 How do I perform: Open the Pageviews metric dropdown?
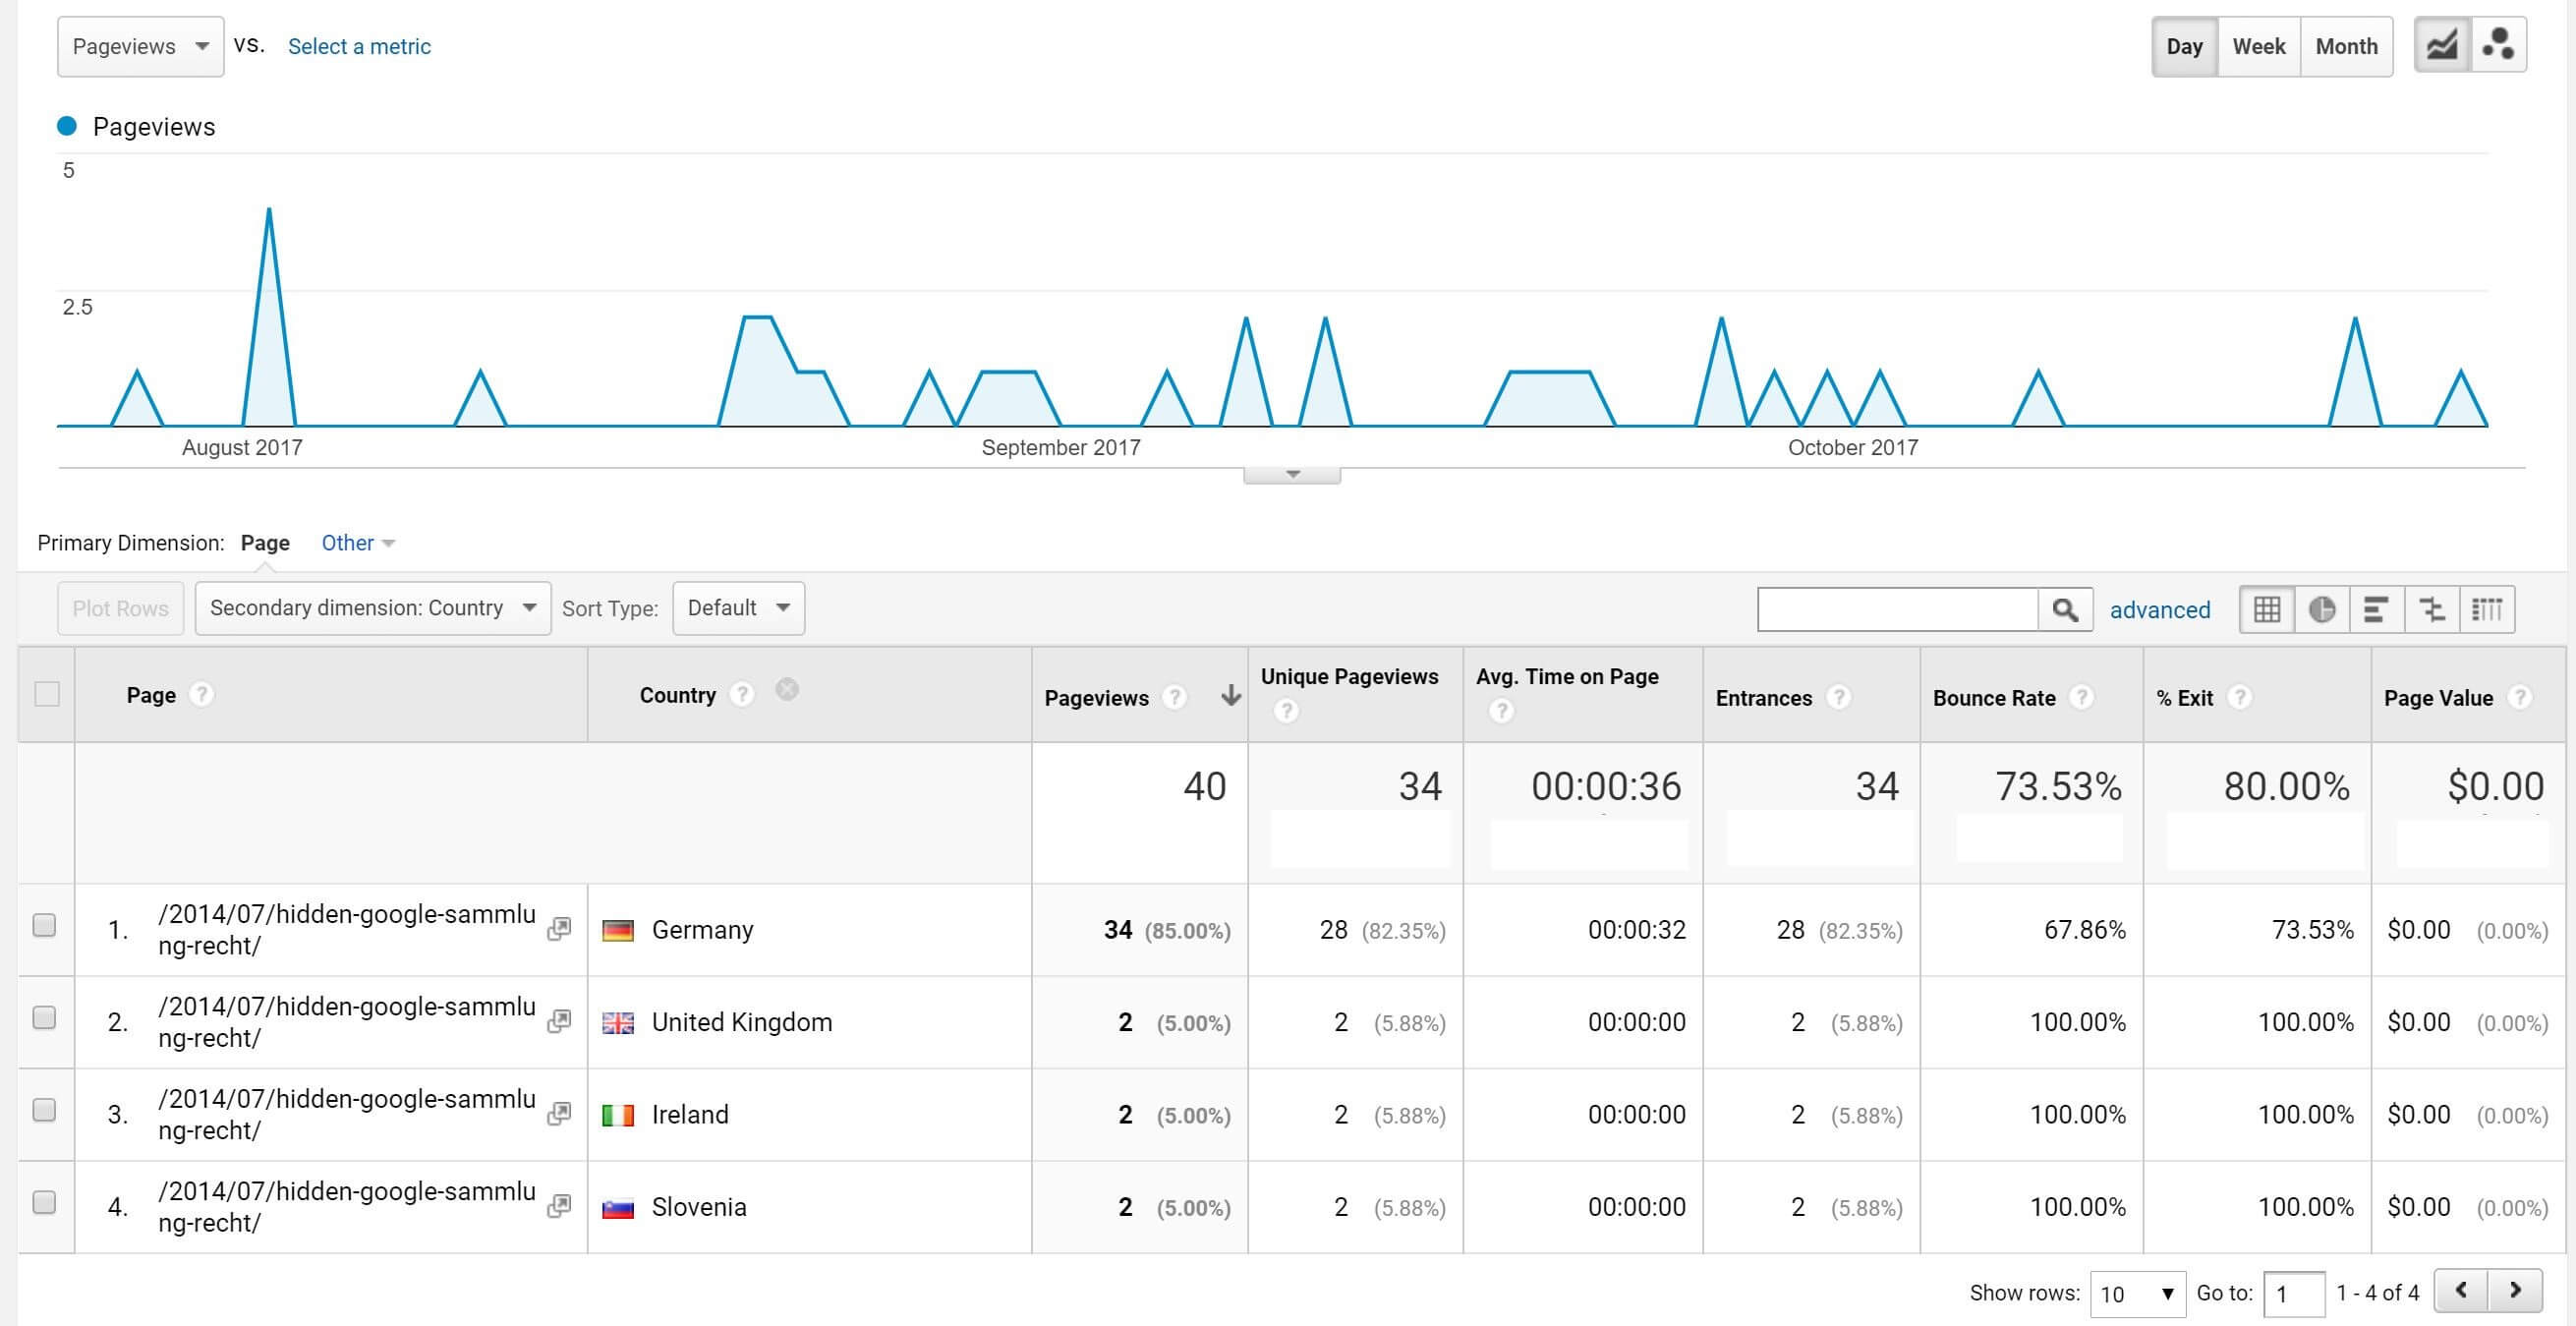pyautogui.click(x=140, y=47)
